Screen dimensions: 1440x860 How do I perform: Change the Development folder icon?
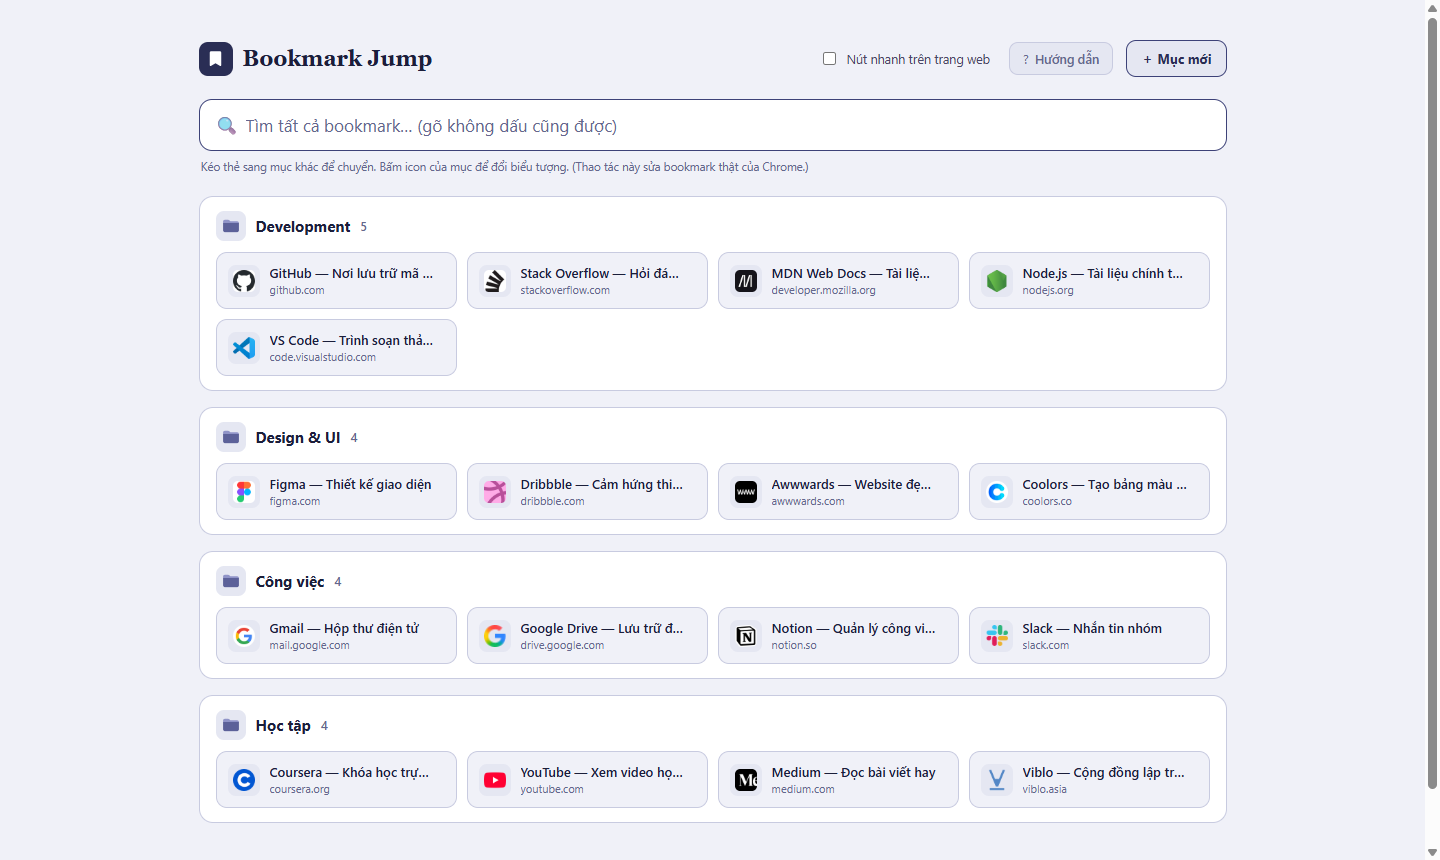[231, 226]
